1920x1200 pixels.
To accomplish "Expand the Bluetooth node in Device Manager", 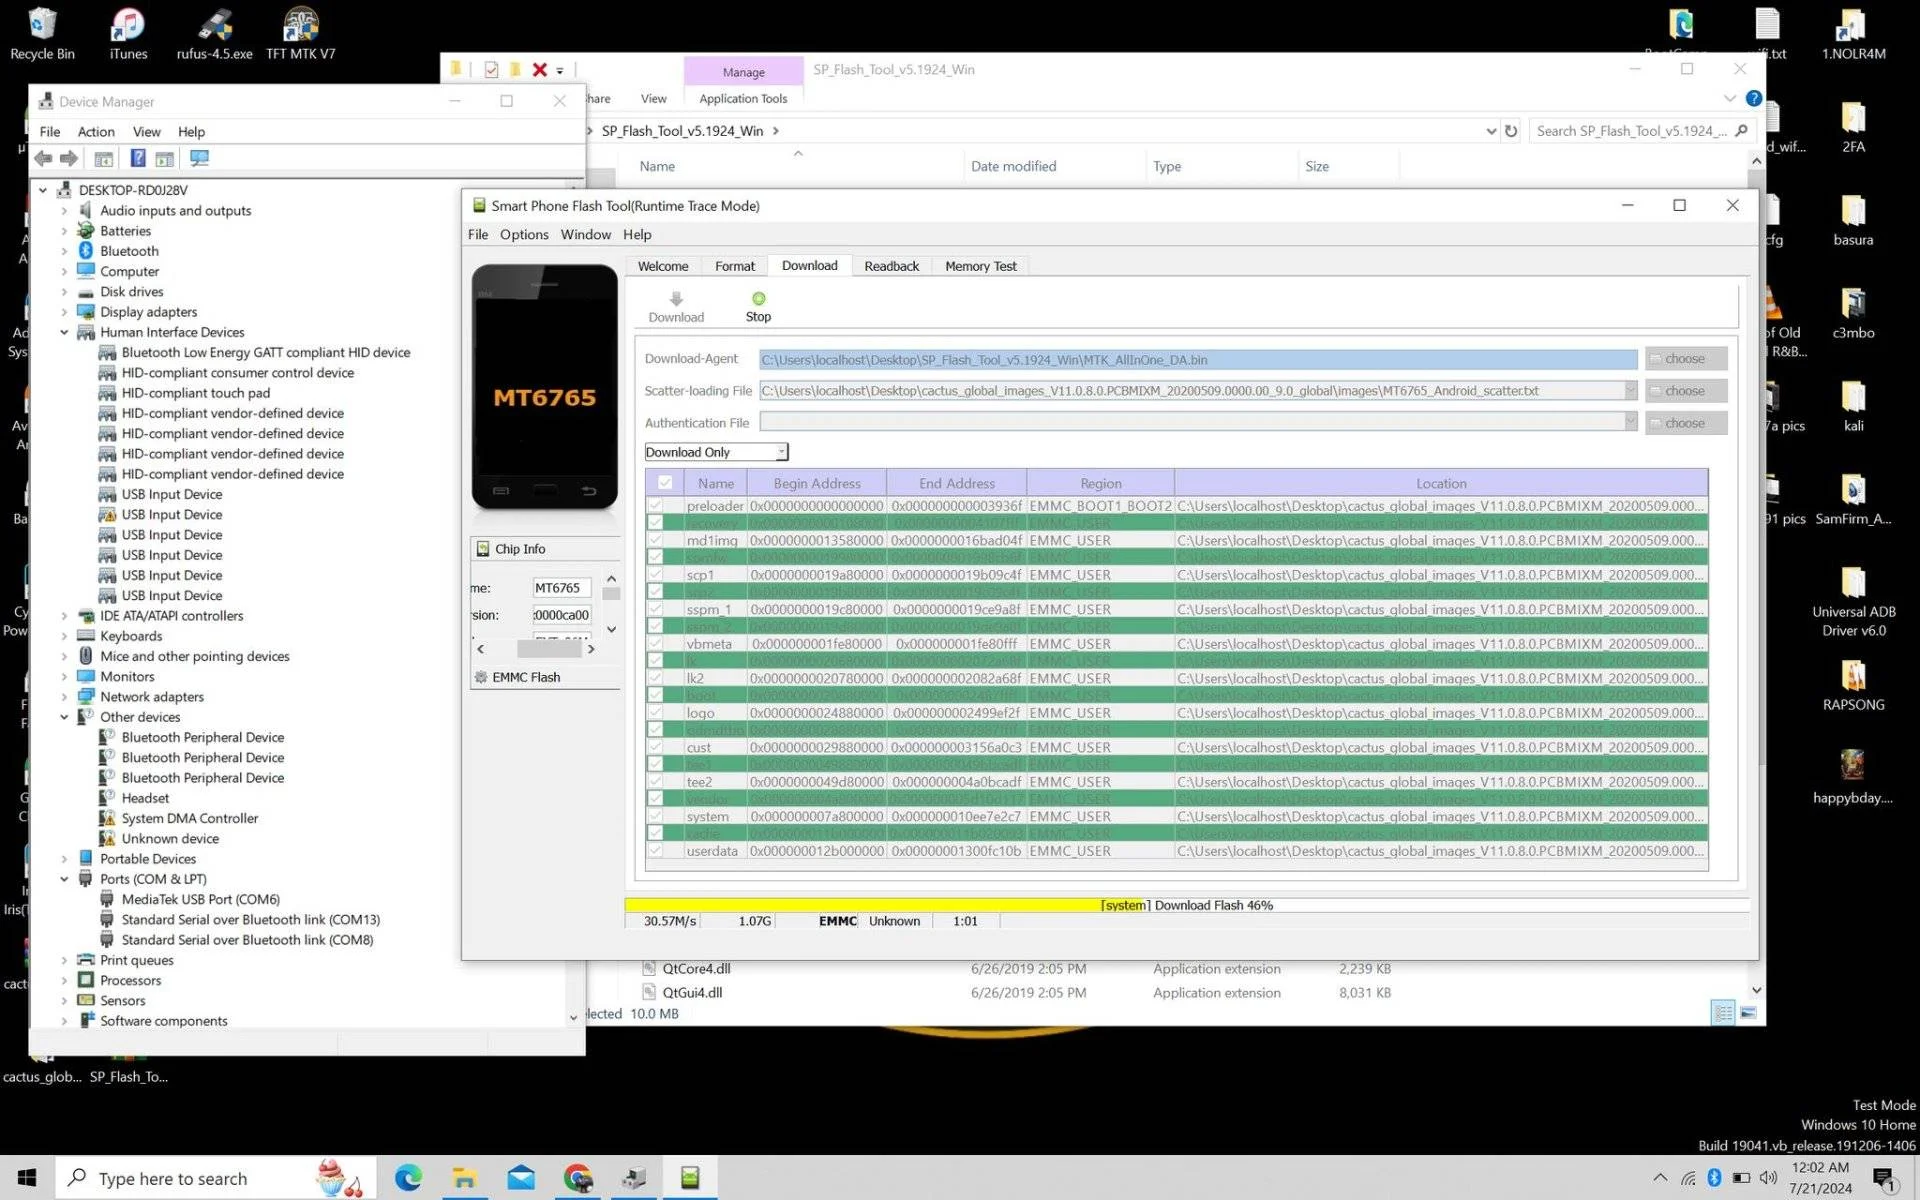I will (x=64, y=251).
